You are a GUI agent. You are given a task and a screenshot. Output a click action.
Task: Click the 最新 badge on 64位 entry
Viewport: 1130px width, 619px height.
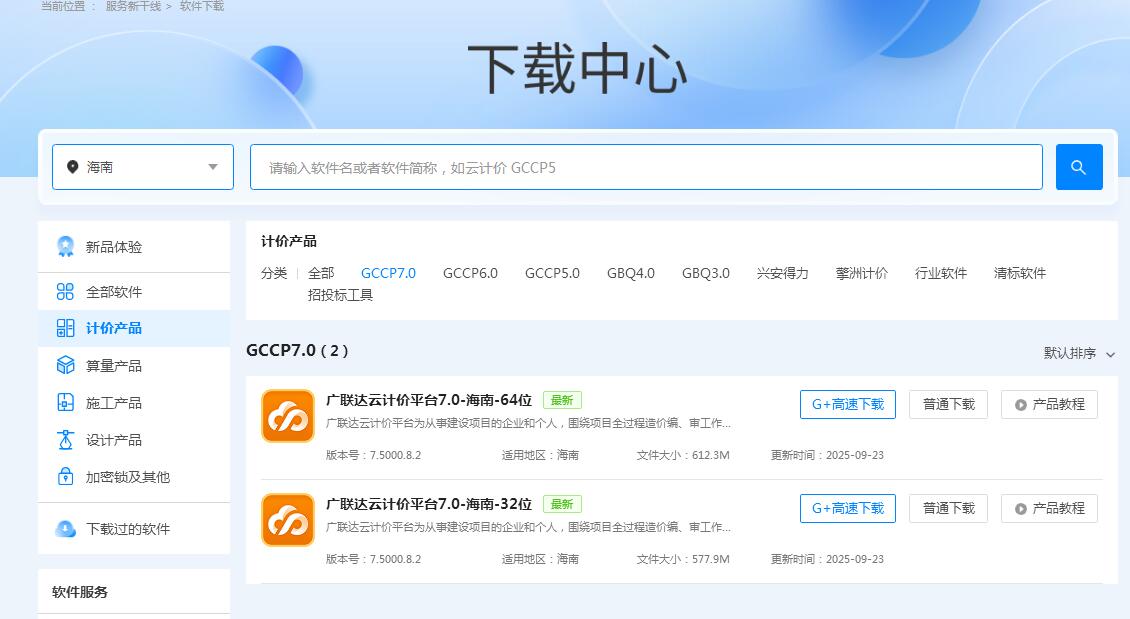[562, 400]
